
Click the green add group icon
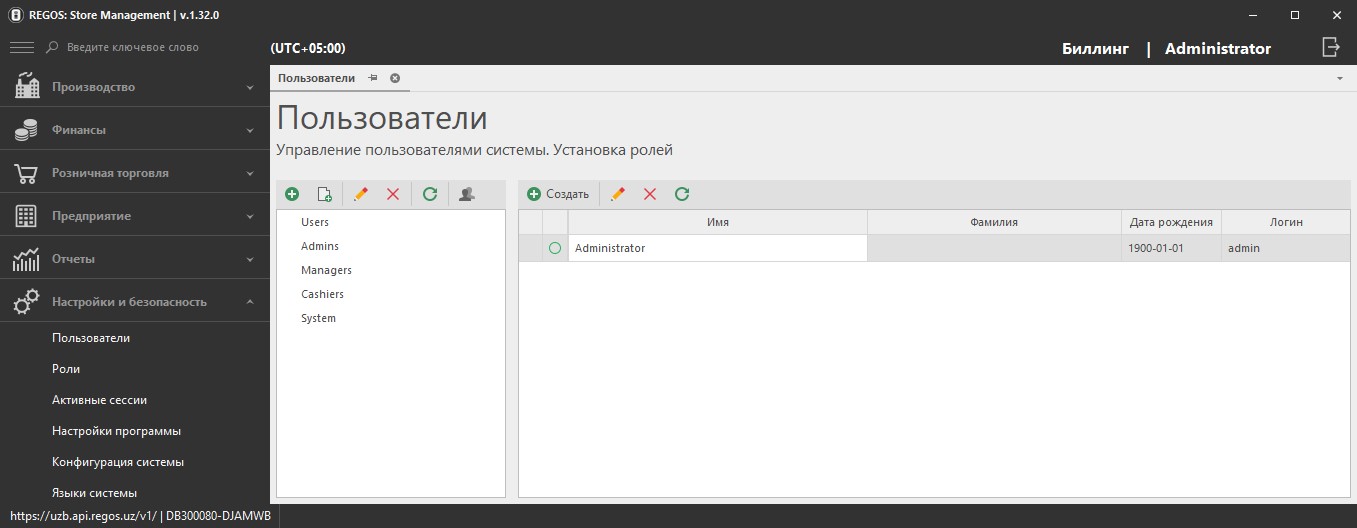pyautogui.click(x=292, y=194)
